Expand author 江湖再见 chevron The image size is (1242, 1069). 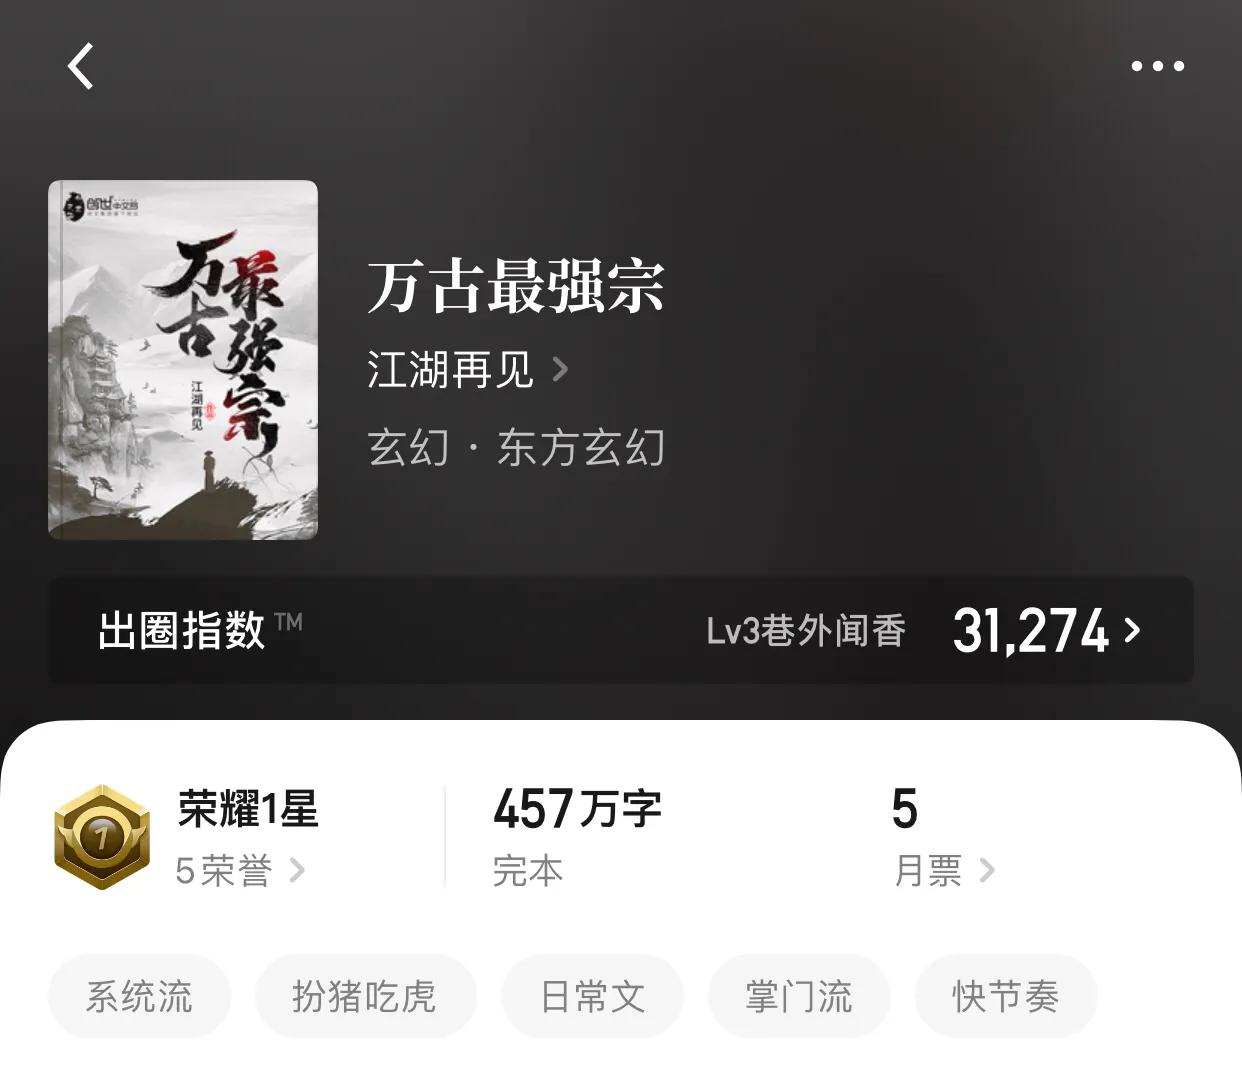coord(561,370)
